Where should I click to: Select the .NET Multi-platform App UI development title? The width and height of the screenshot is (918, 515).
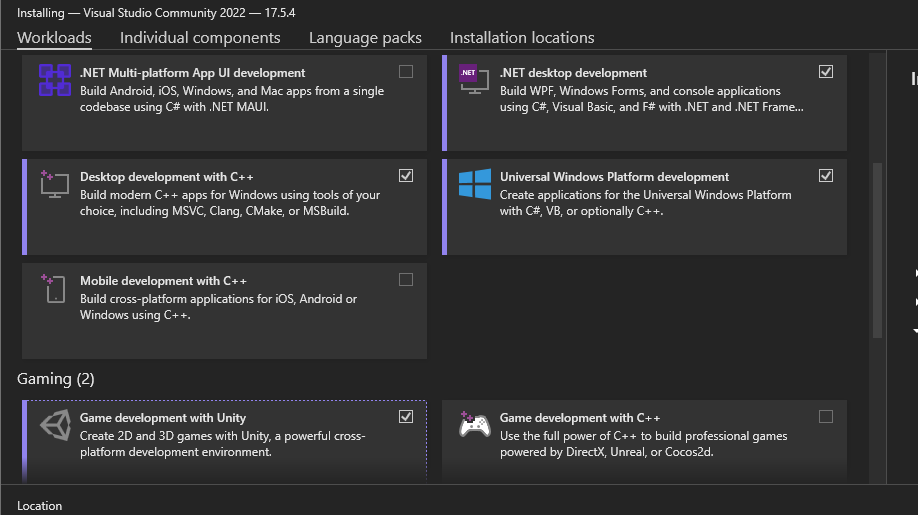pyautogui.click(x=193, y=73)
